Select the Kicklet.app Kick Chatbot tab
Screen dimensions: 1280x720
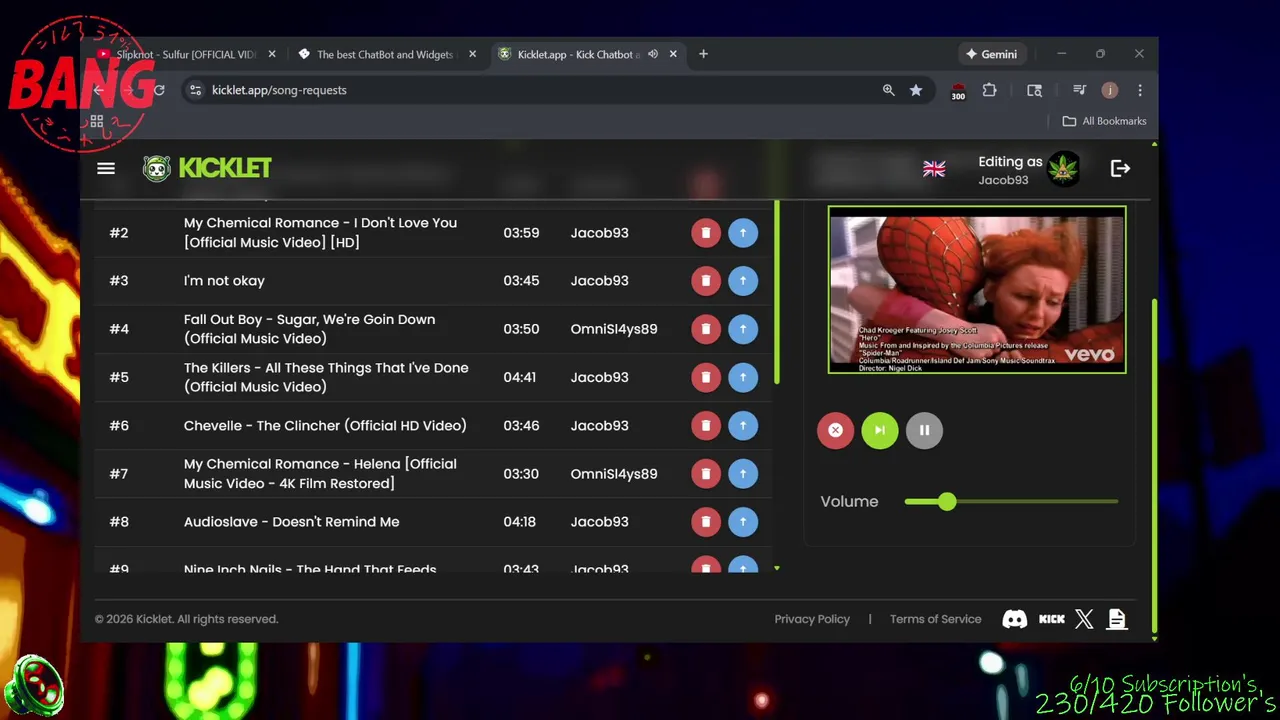tap(578, 54)
